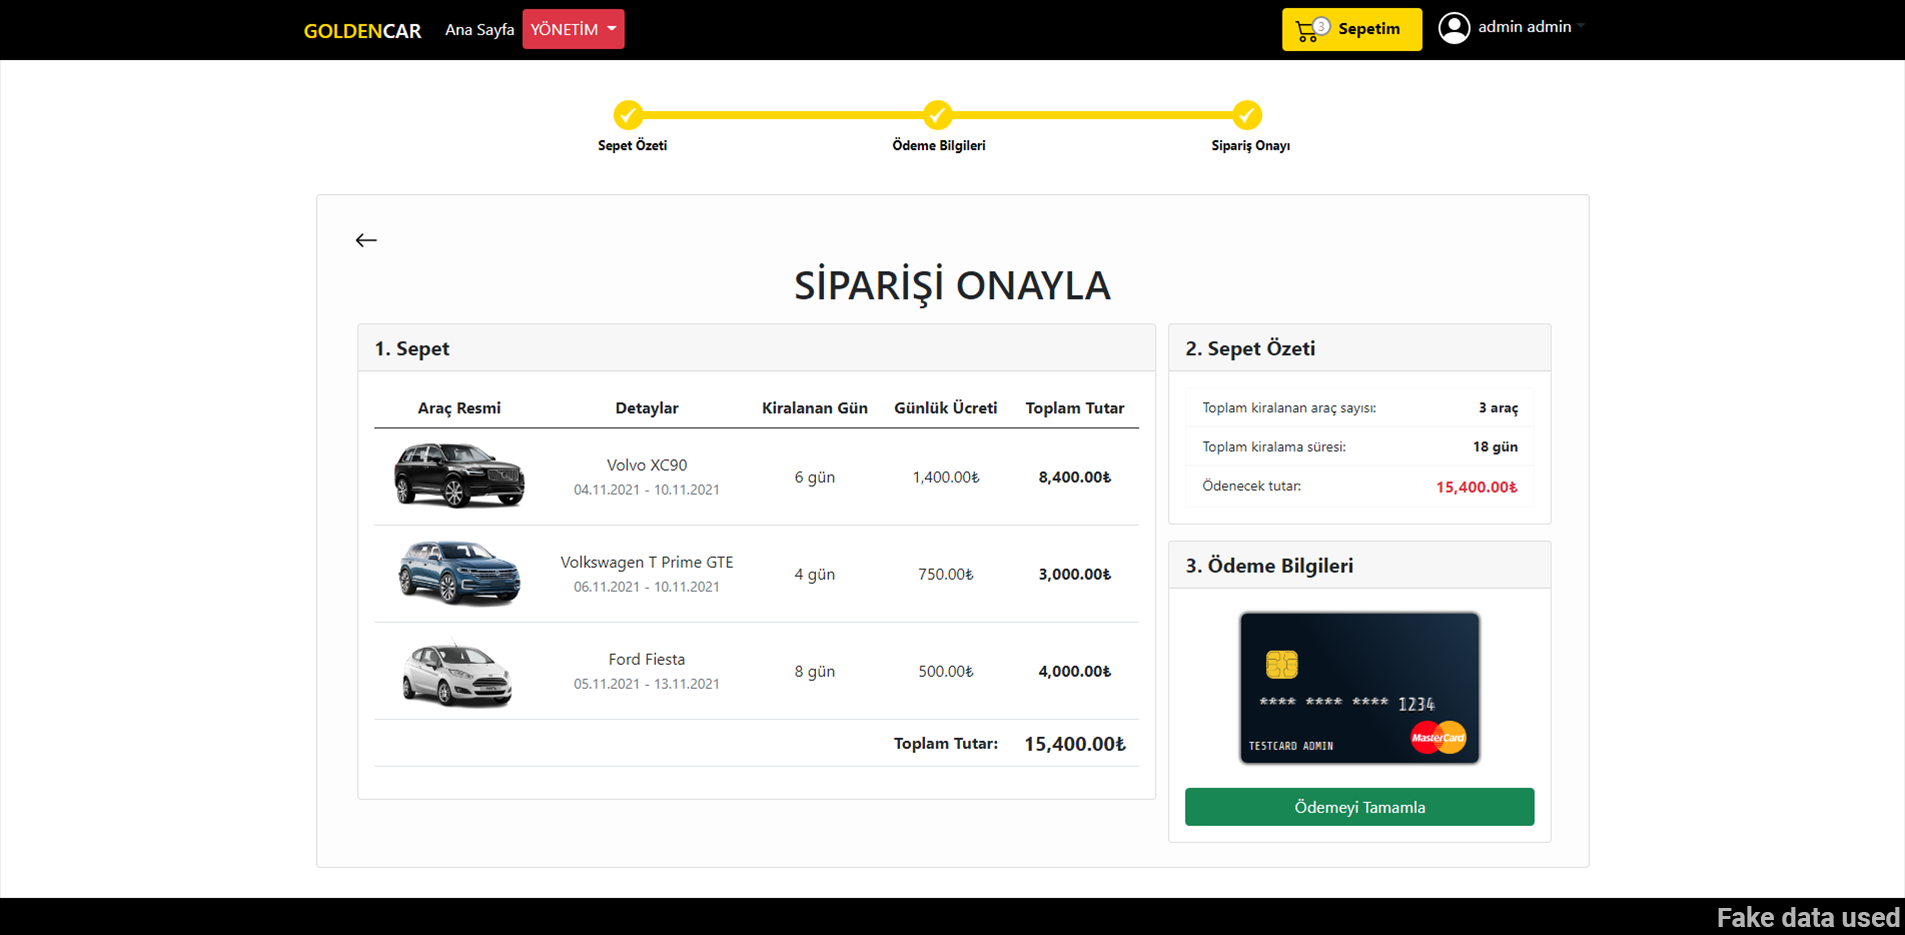
Task: Click the date range 04.11.2021 - 10.11.2021
Action: click(x=647, y=490)
